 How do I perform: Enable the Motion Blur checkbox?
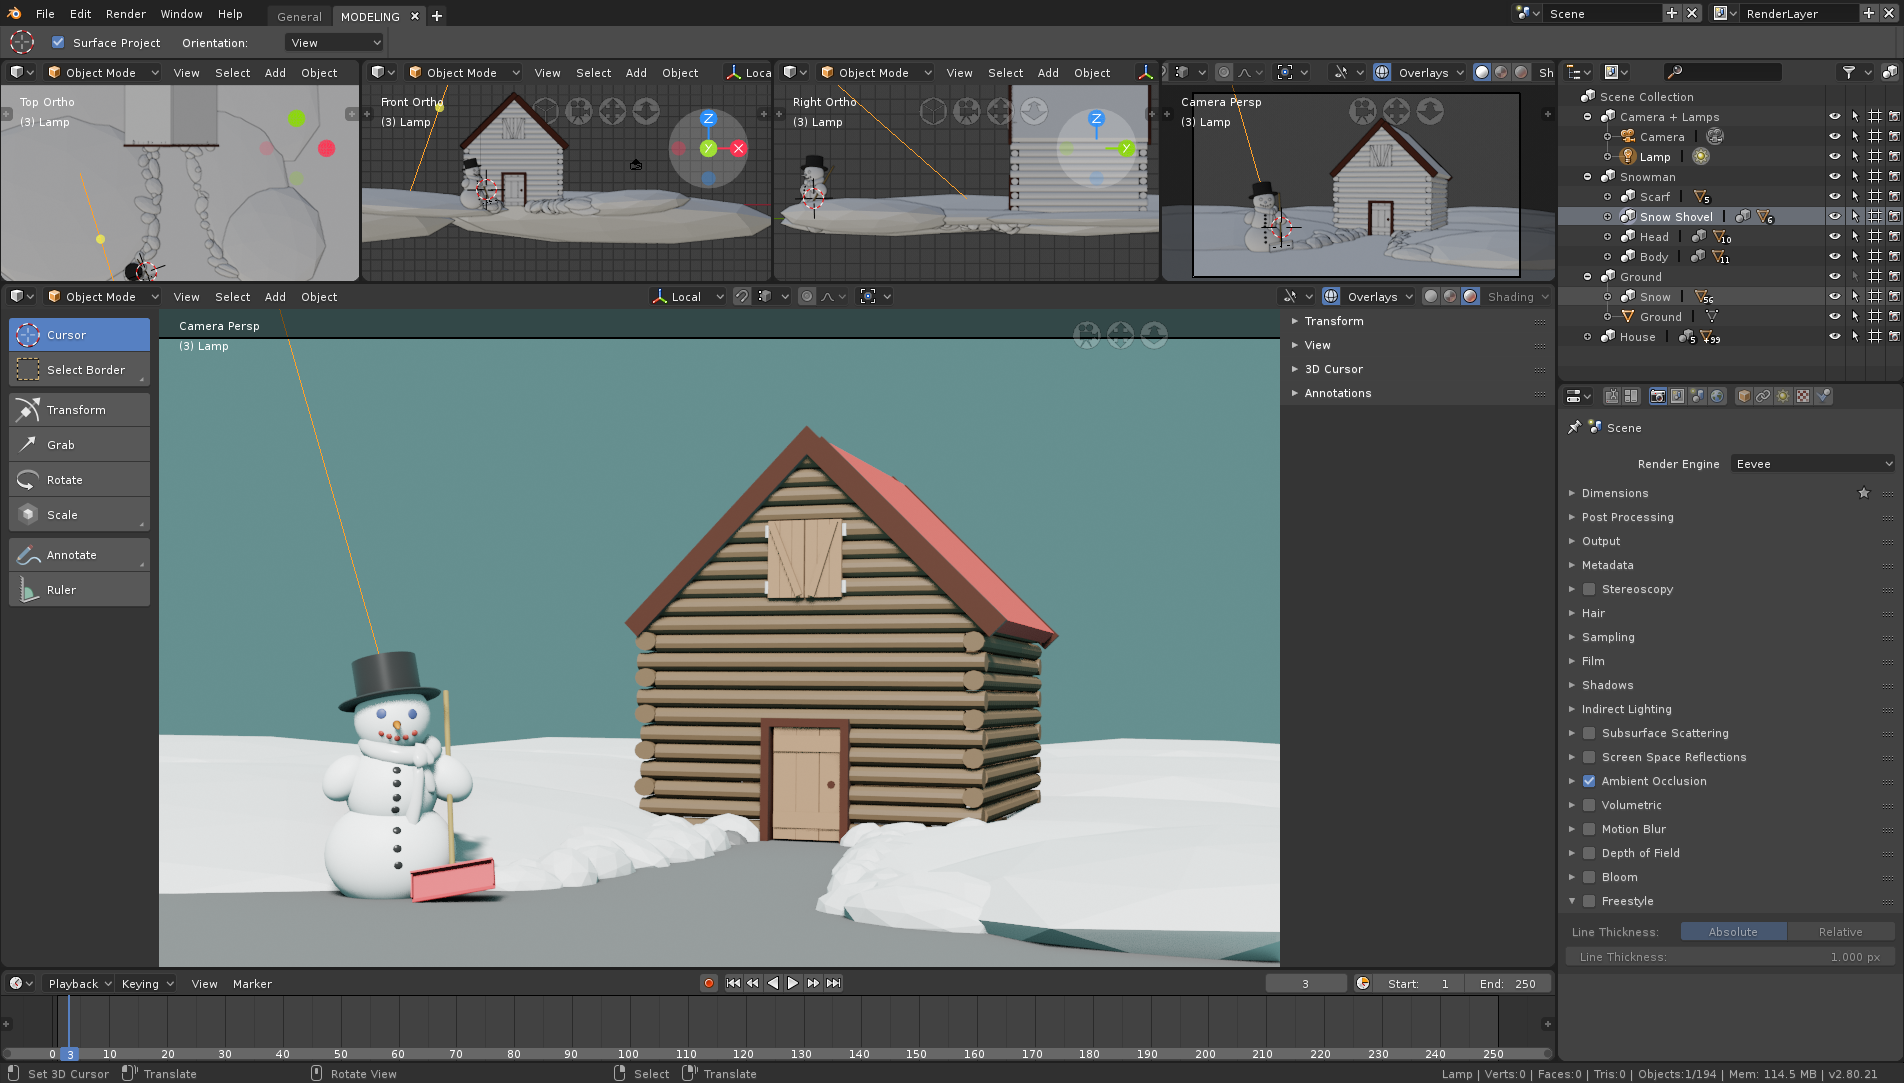(1589, 829)
